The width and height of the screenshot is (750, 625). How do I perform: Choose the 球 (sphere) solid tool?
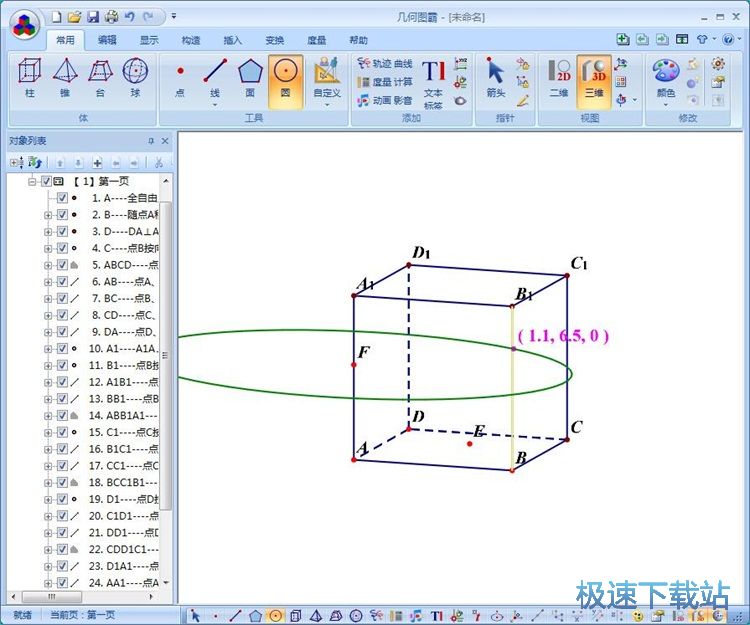134,78
